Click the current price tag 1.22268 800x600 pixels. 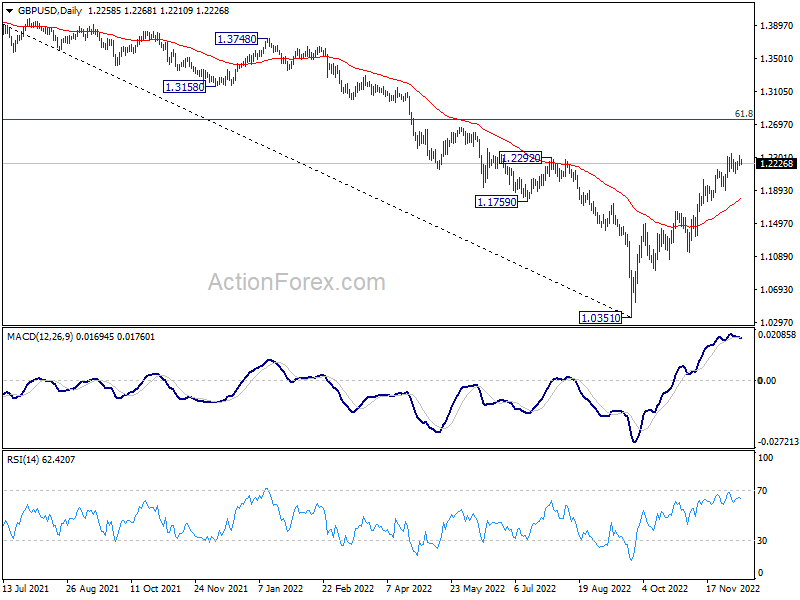pos(776,163)
